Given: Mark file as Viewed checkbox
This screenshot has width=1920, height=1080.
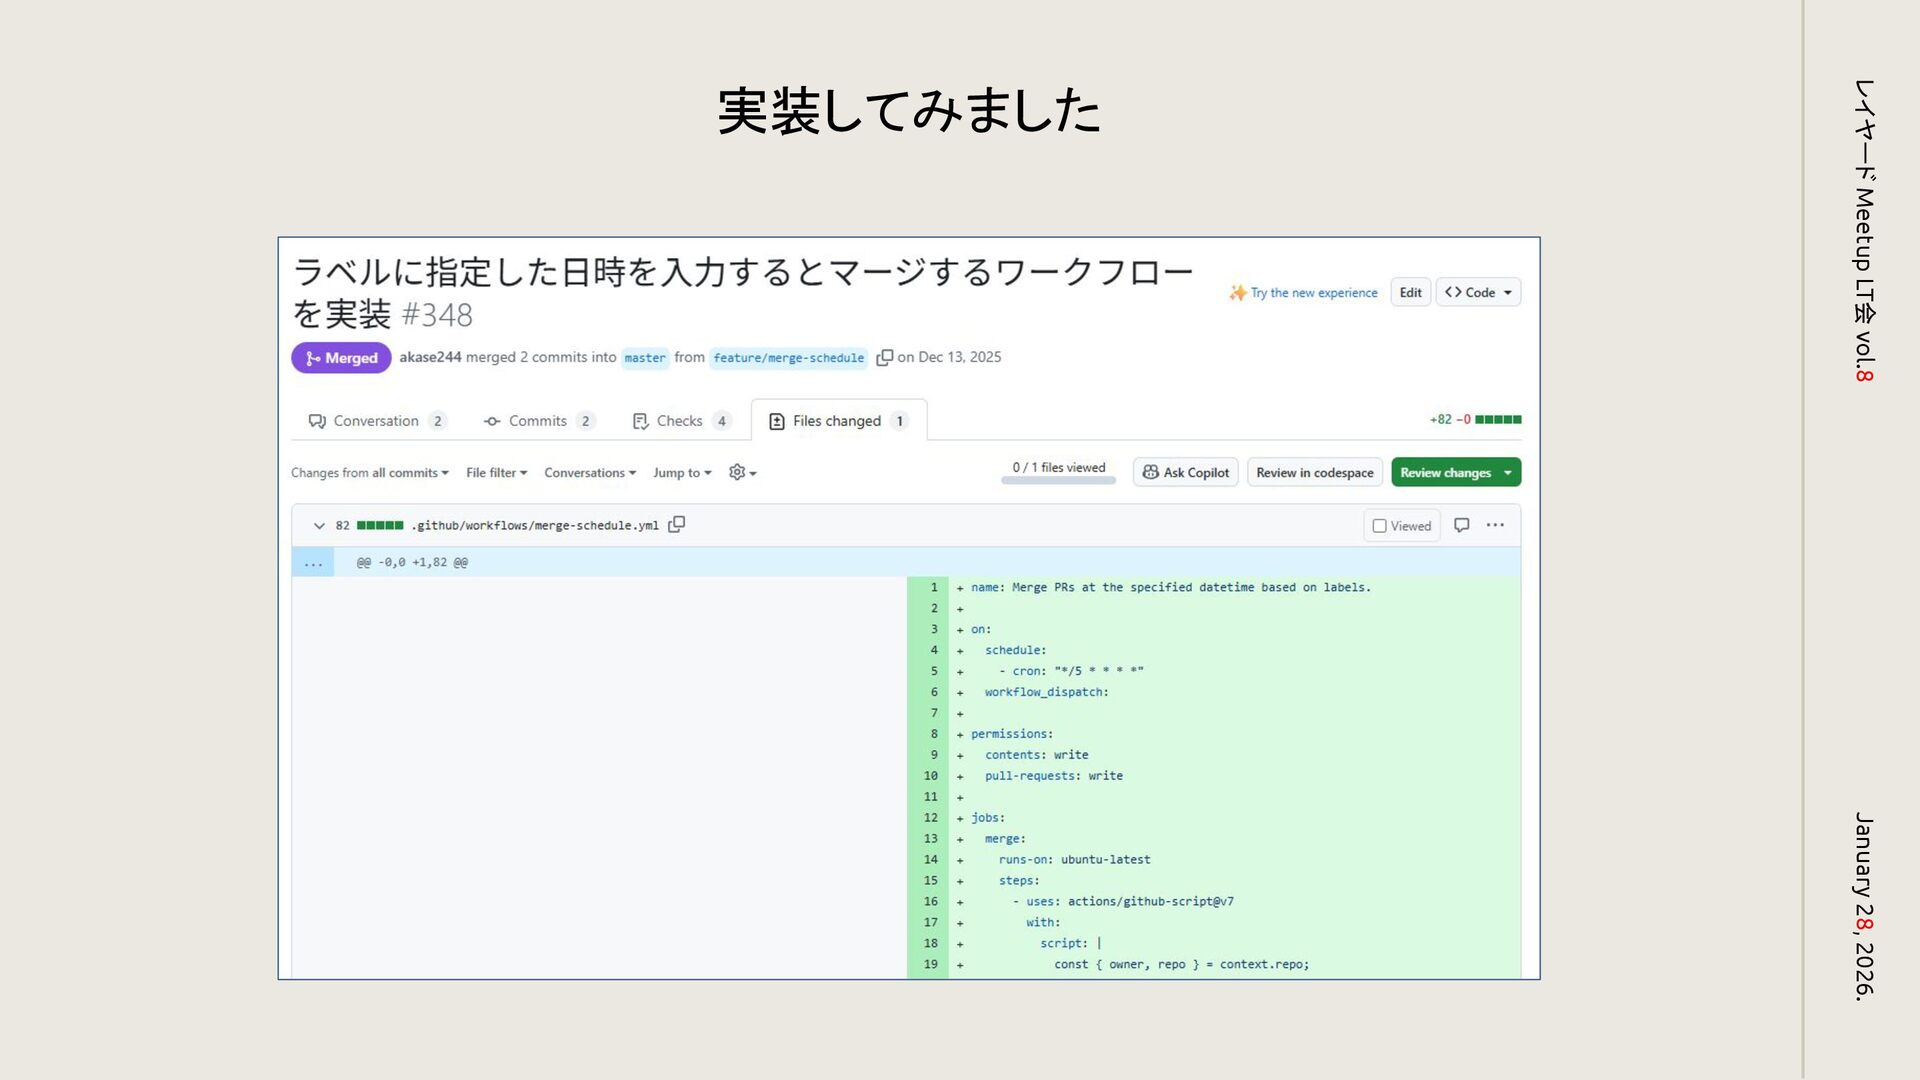Looking at the screenshot, I should (1379, 526).
